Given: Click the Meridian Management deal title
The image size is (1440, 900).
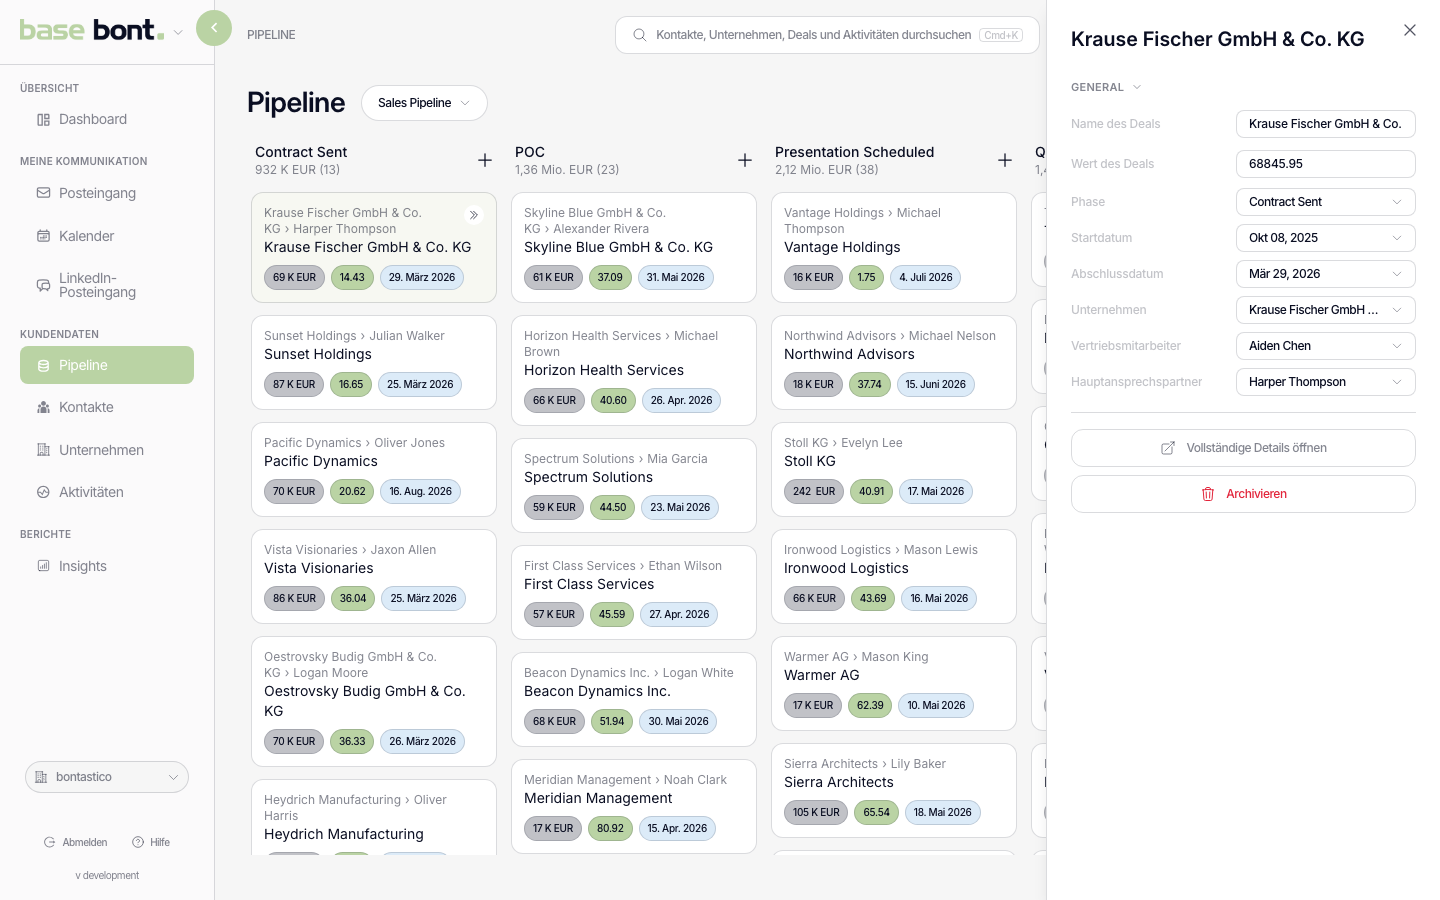Looking at the screenshot, I should point(598,798).
